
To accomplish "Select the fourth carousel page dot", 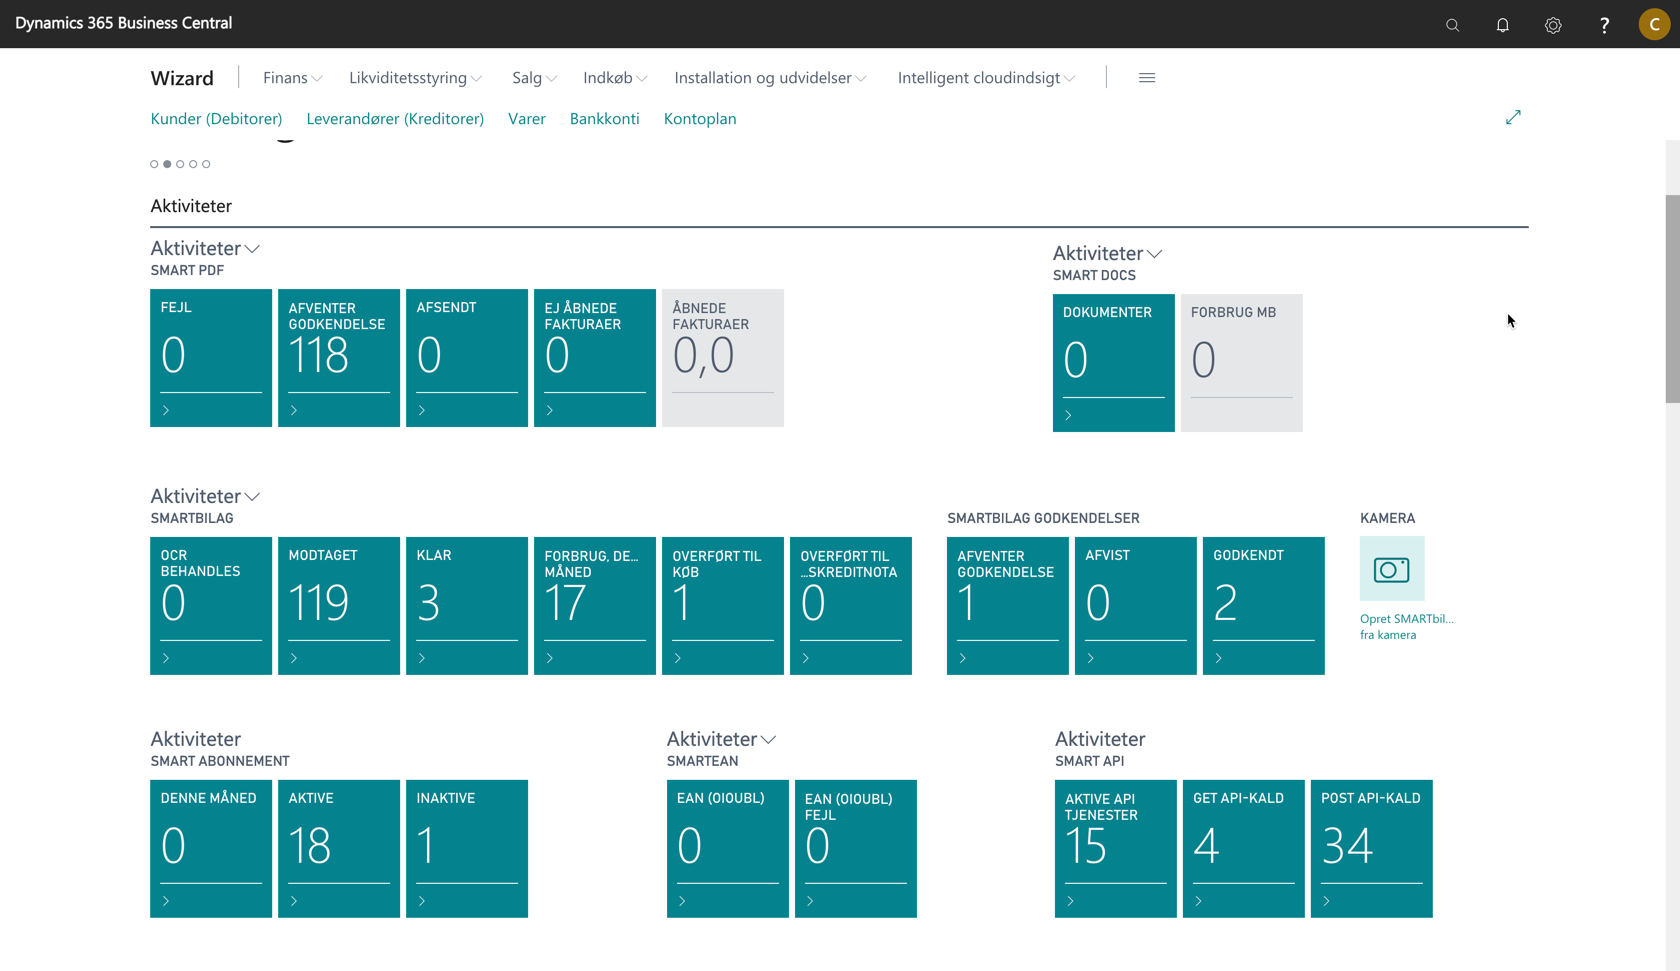I will pyautogui.click(x=193, y=164).
